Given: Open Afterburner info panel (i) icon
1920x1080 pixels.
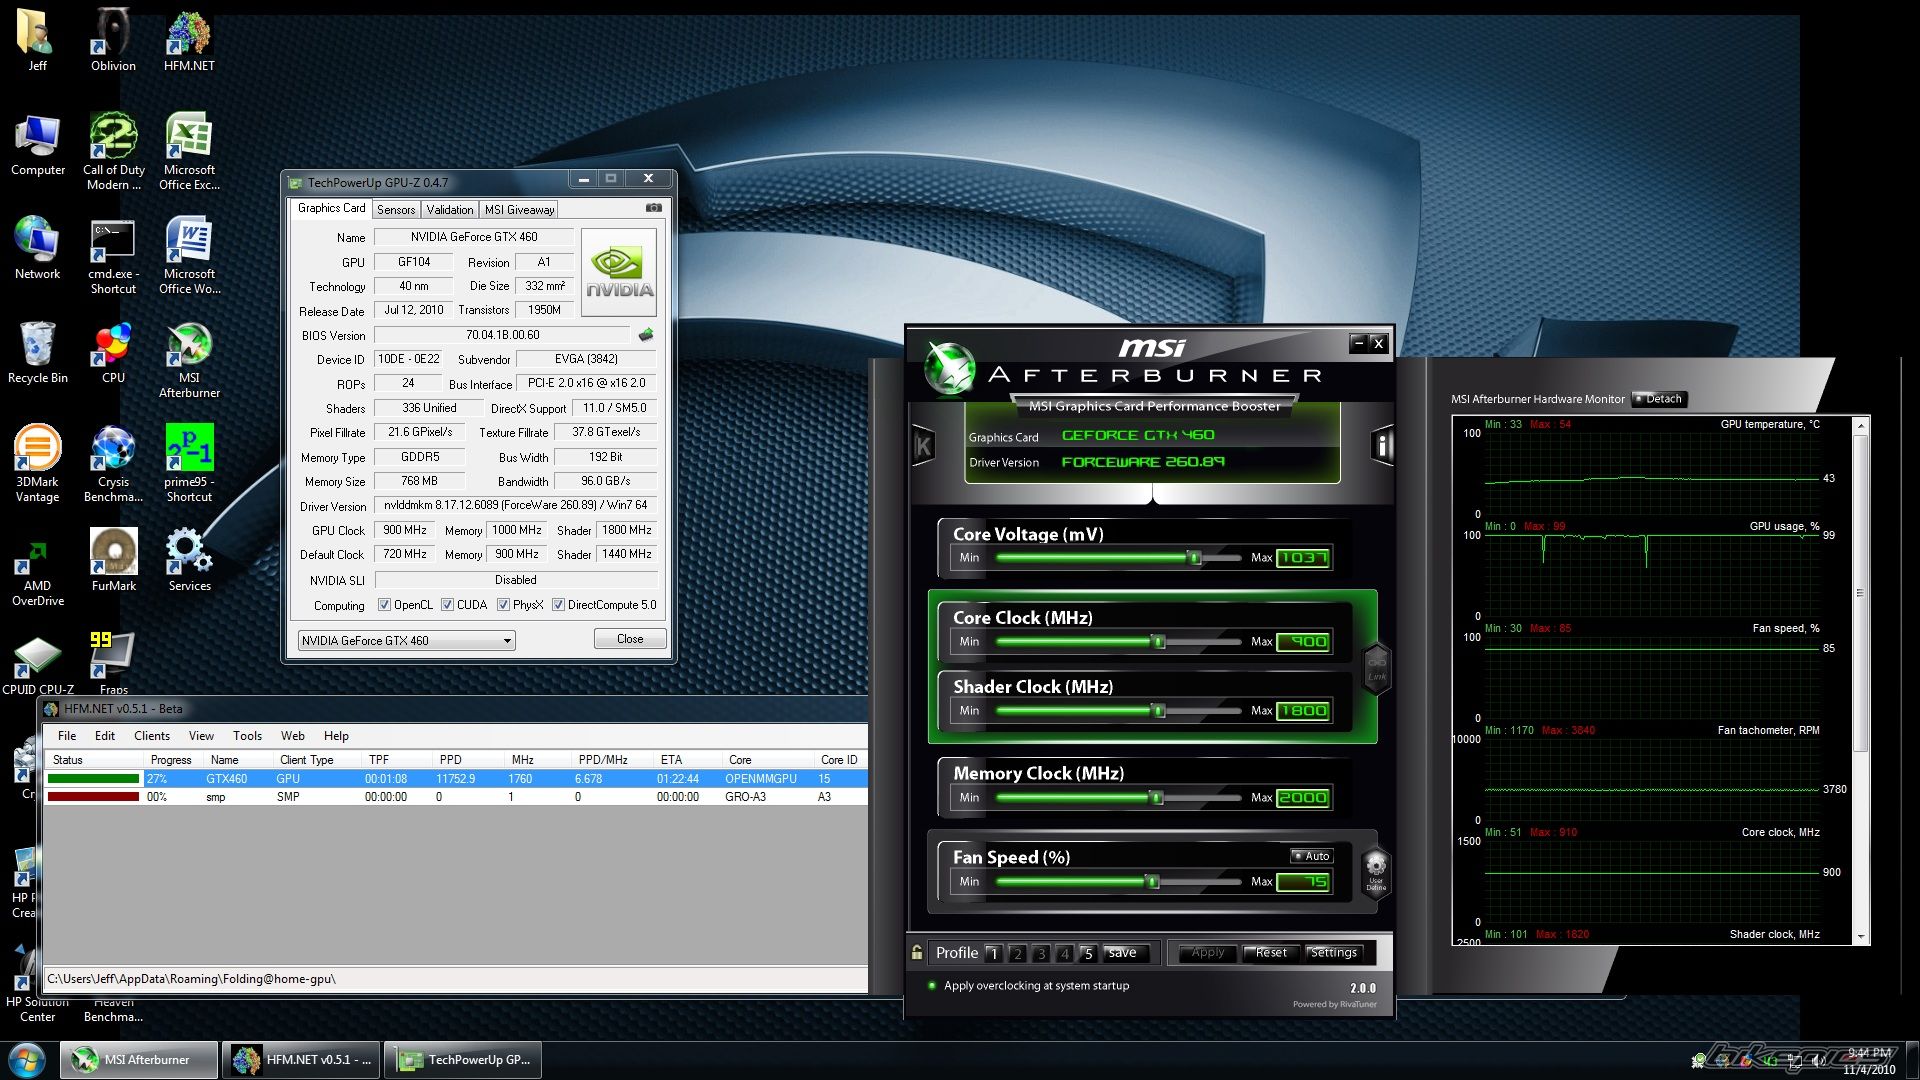Looking at the screenshot, I should coord(1382,444).
